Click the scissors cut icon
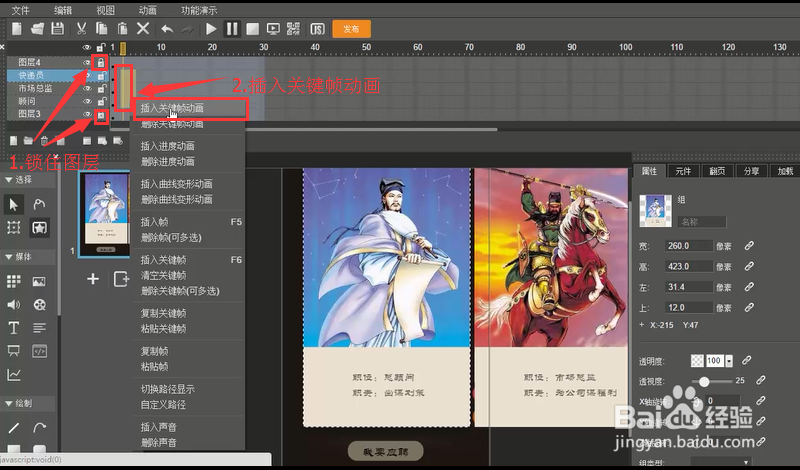Viewport: 800px width, 470px height. [x=81, y=29]
